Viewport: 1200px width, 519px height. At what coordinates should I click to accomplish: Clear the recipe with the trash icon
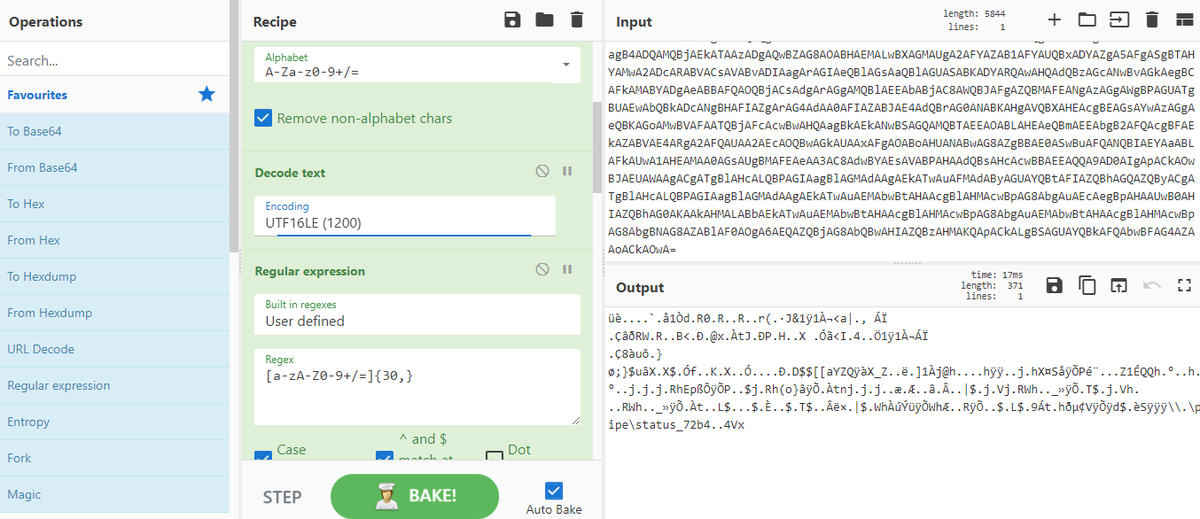576,20
